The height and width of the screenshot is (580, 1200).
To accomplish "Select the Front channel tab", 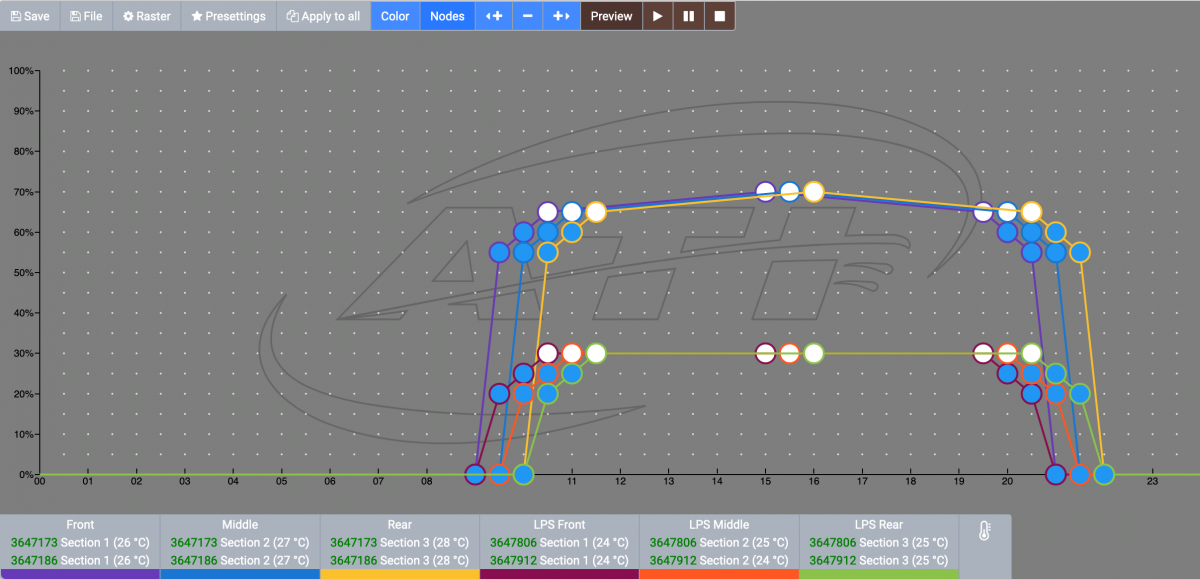I will pyautogui.click(x=80, y=524).
